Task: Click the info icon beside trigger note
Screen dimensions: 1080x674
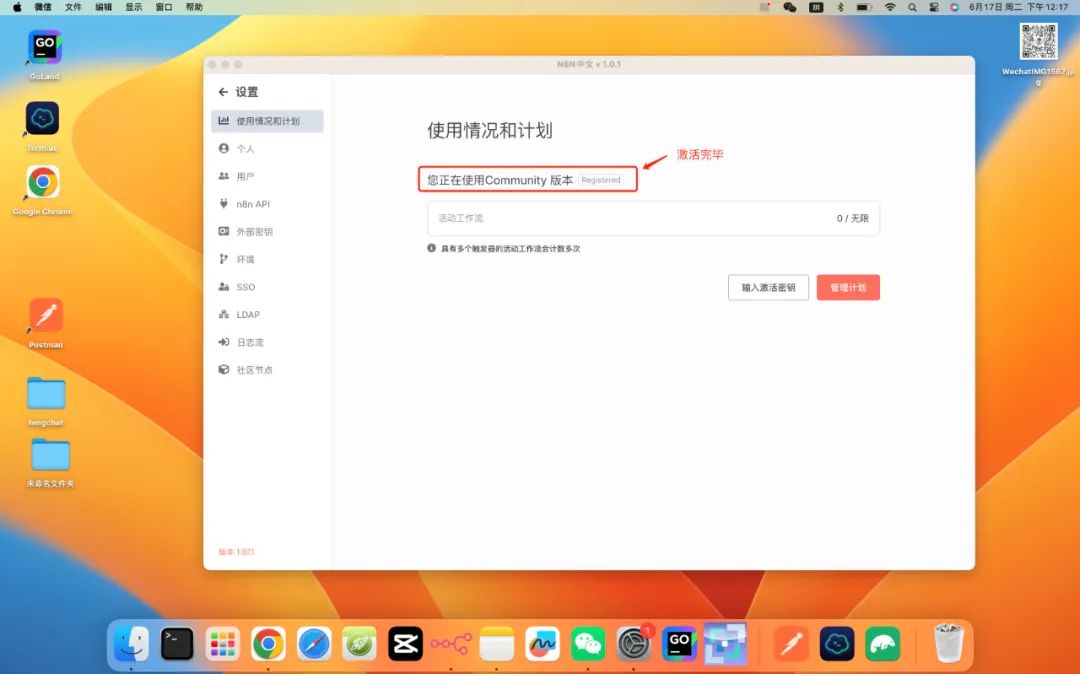Action: (431, 248)
